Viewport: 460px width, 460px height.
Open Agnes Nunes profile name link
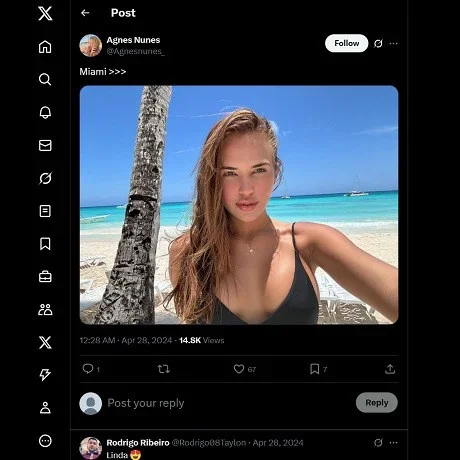coord(133,40)
